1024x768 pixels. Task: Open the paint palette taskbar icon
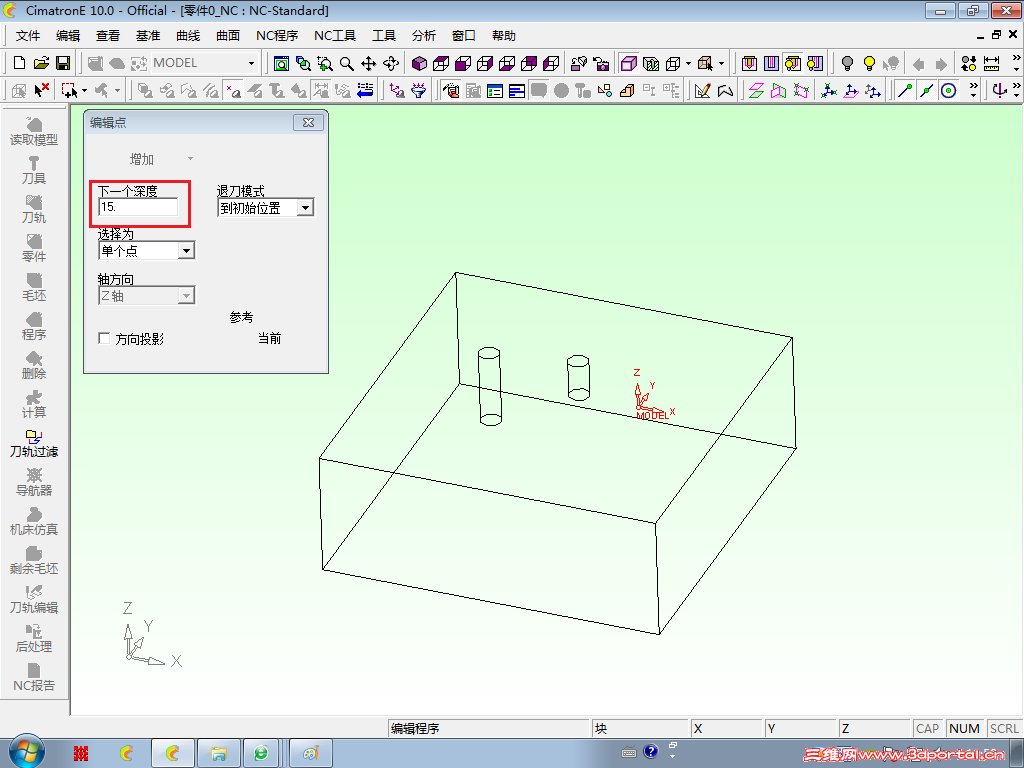coord(311,754)
